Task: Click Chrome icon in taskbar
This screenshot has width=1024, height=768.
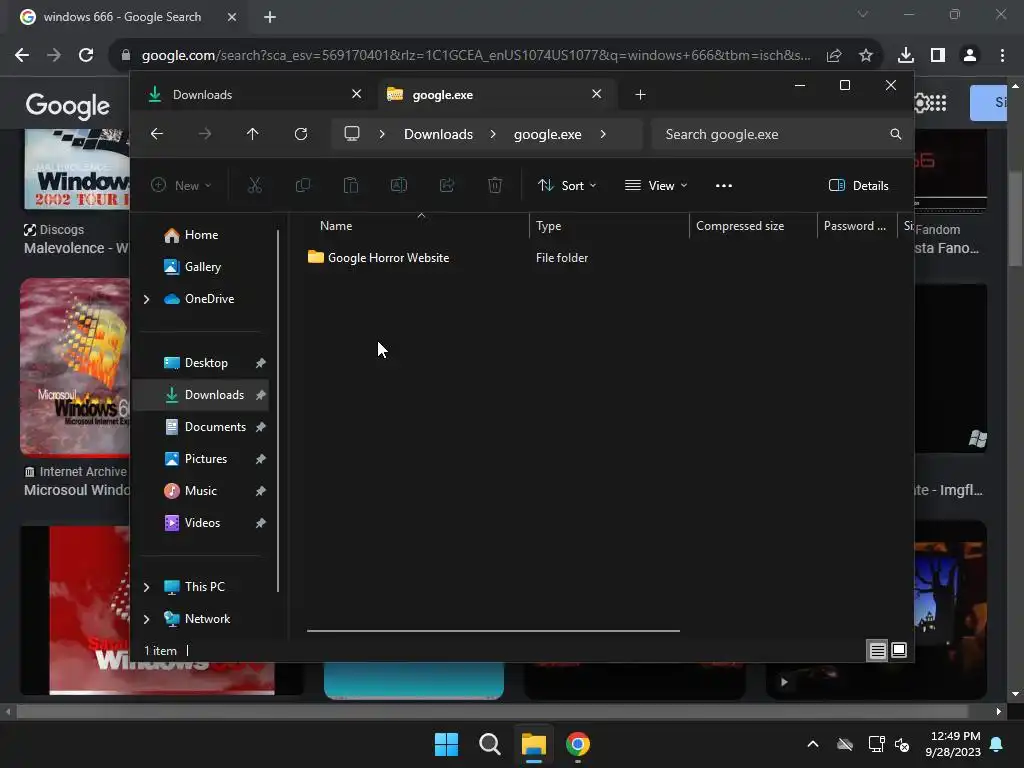Action: tap(577, 744)
